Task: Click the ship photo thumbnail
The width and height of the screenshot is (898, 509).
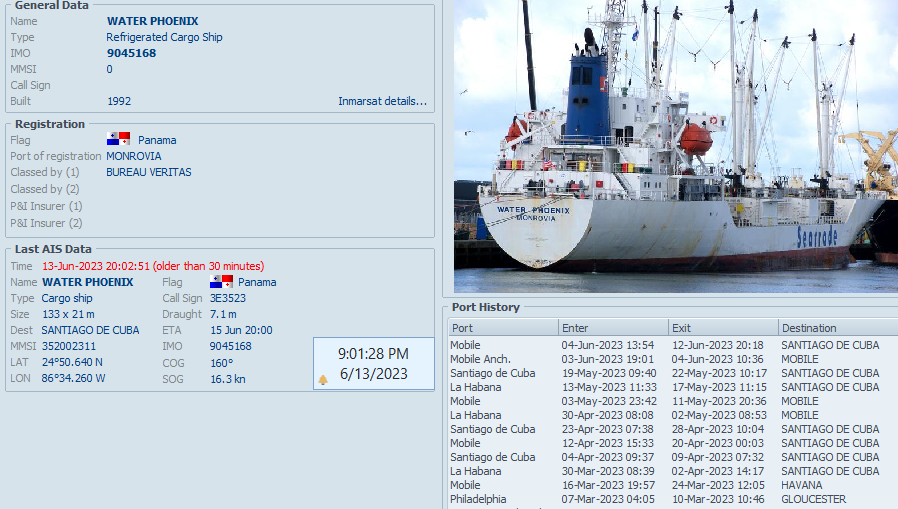Action: click(676, 146)
